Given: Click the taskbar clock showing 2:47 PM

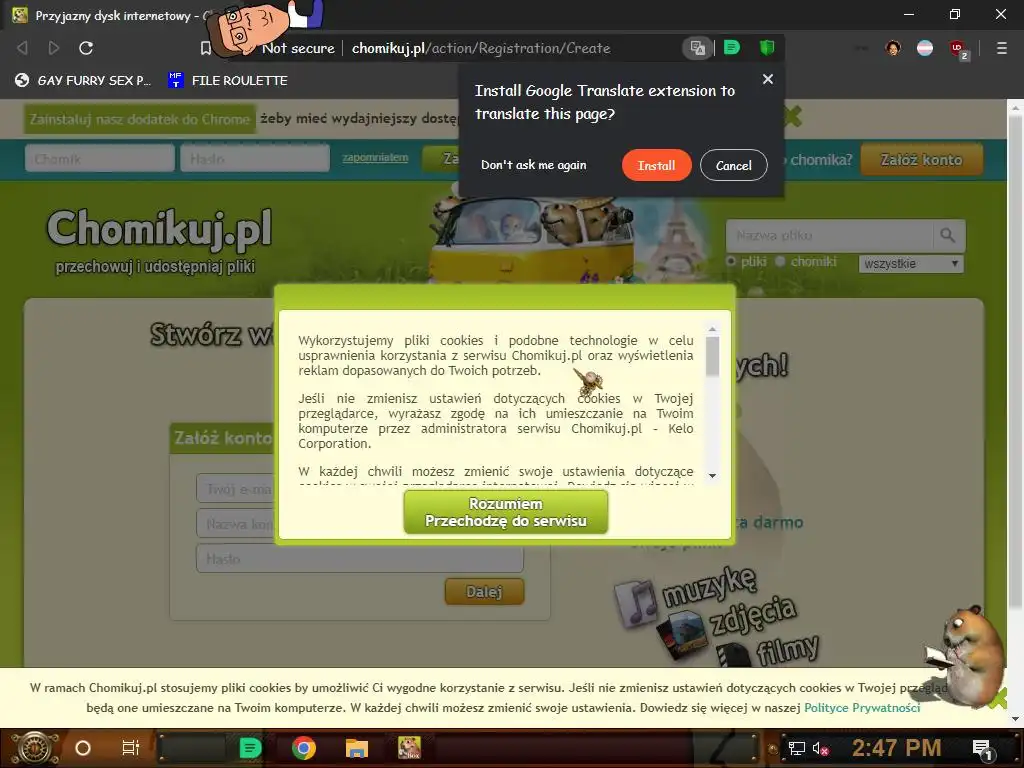Looking at the screenshot, I should coord(896,748).
